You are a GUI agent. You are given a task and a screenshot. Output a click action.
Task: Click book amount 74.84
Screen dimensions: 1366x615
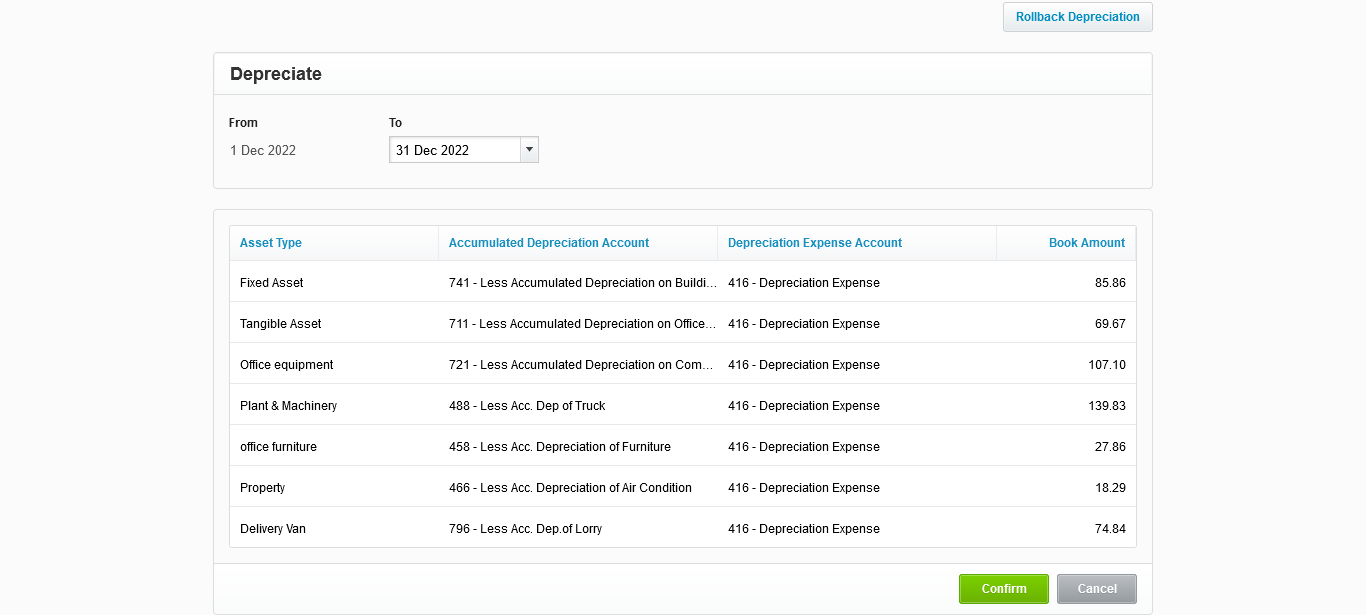(1110, 529)
